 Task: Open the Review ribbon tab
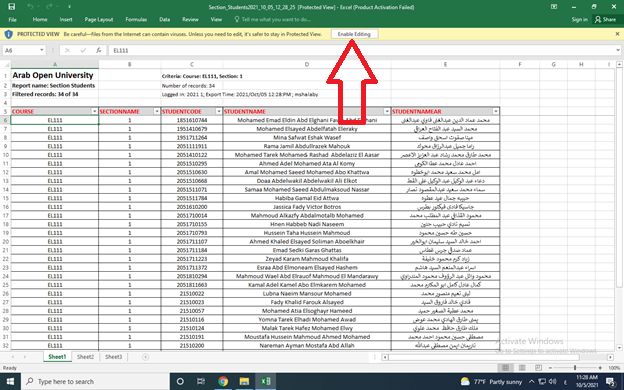click(190, 19)
